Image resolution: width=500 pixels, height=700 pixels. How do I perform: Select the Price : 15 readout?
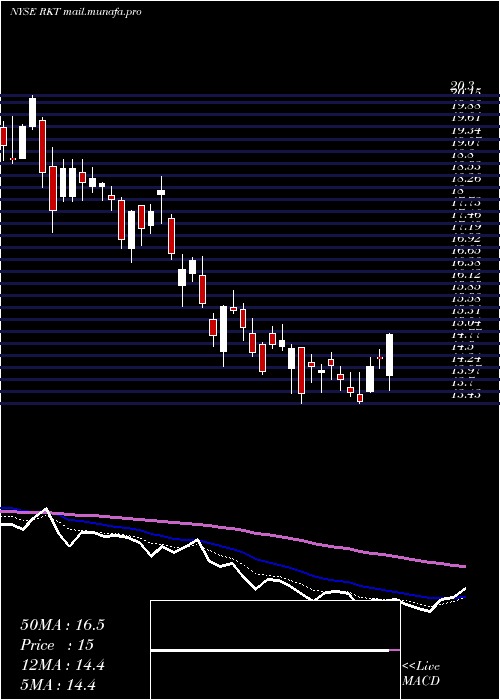coord(57,645)
